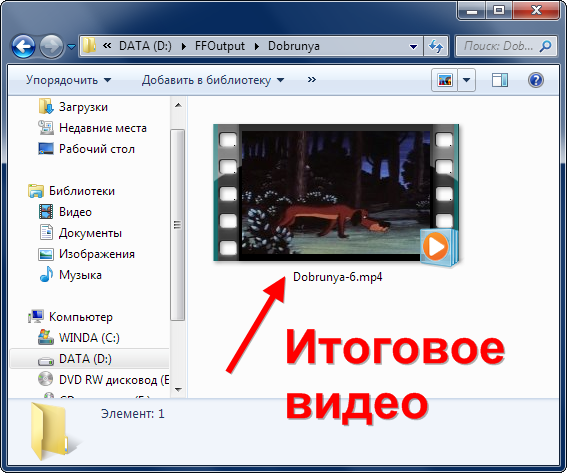Open view options dropdown arrow
Screen dimensions: 567x473
click(467, 80)
